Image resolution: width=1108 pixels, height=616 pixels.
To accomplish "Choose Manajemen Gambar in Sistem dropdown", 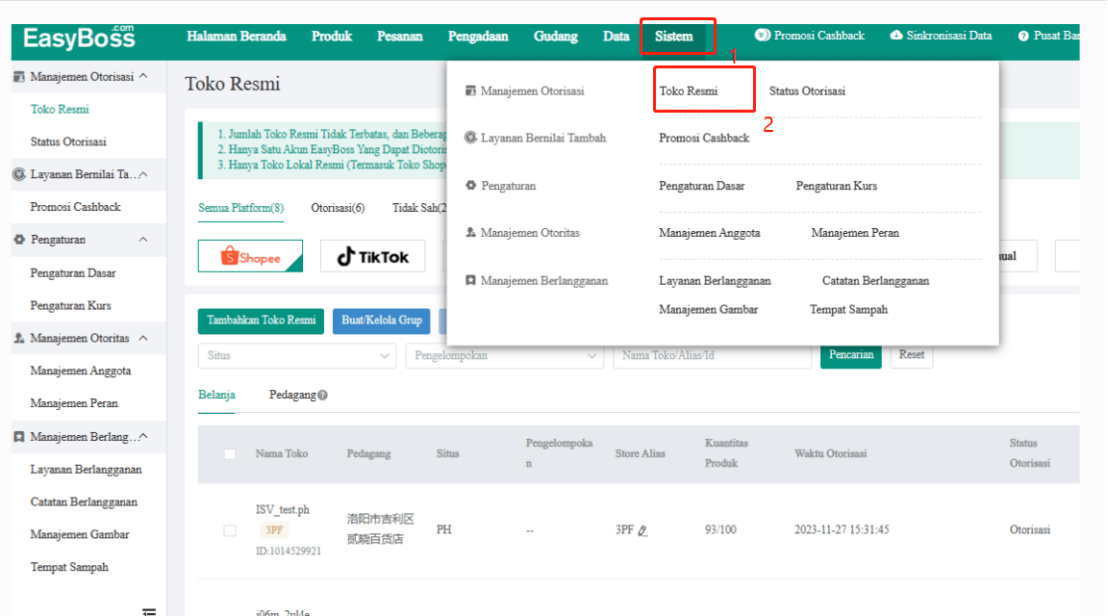I will pyautogui.click(x=708, y=309).
